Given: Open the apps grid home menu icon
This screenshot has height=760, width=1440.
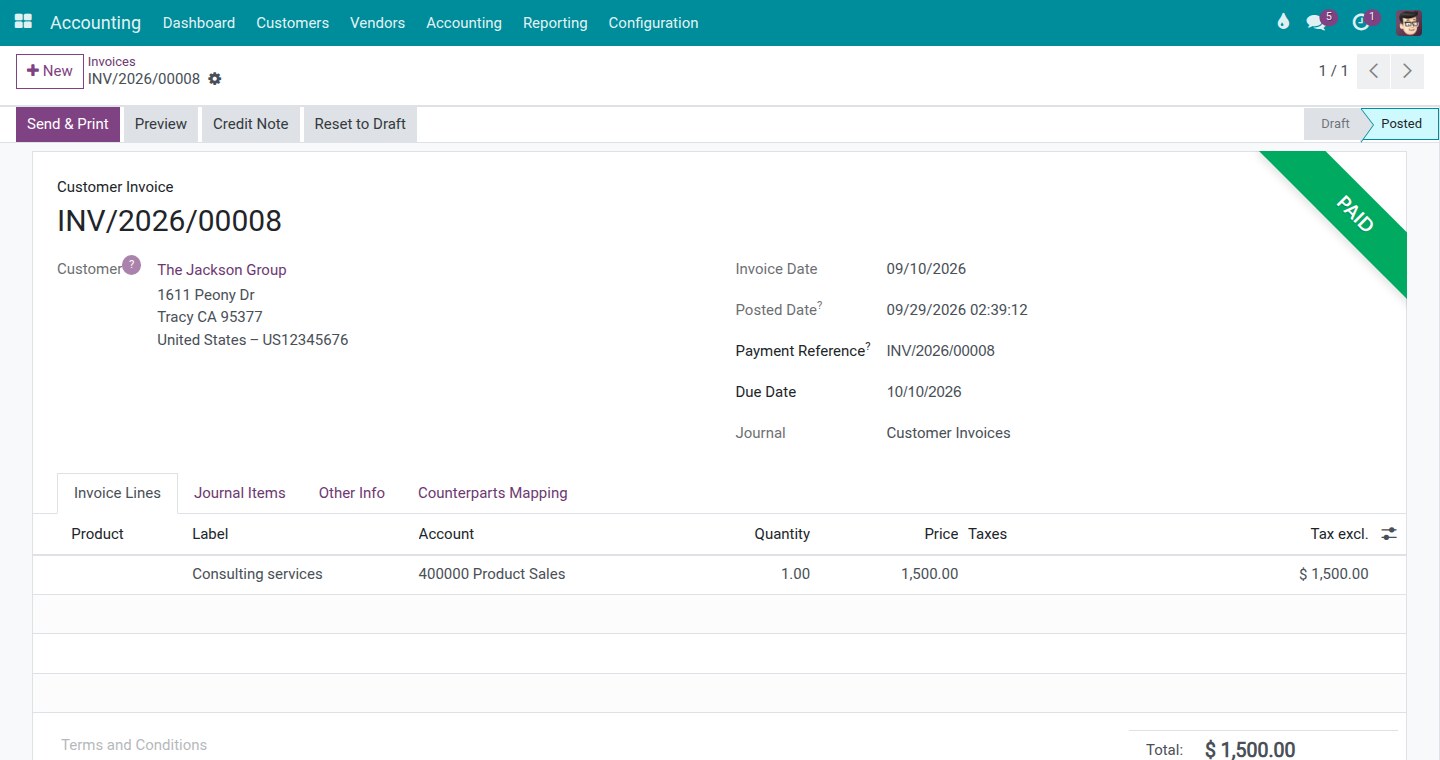Looking at the screenshot, I should 23,22.
